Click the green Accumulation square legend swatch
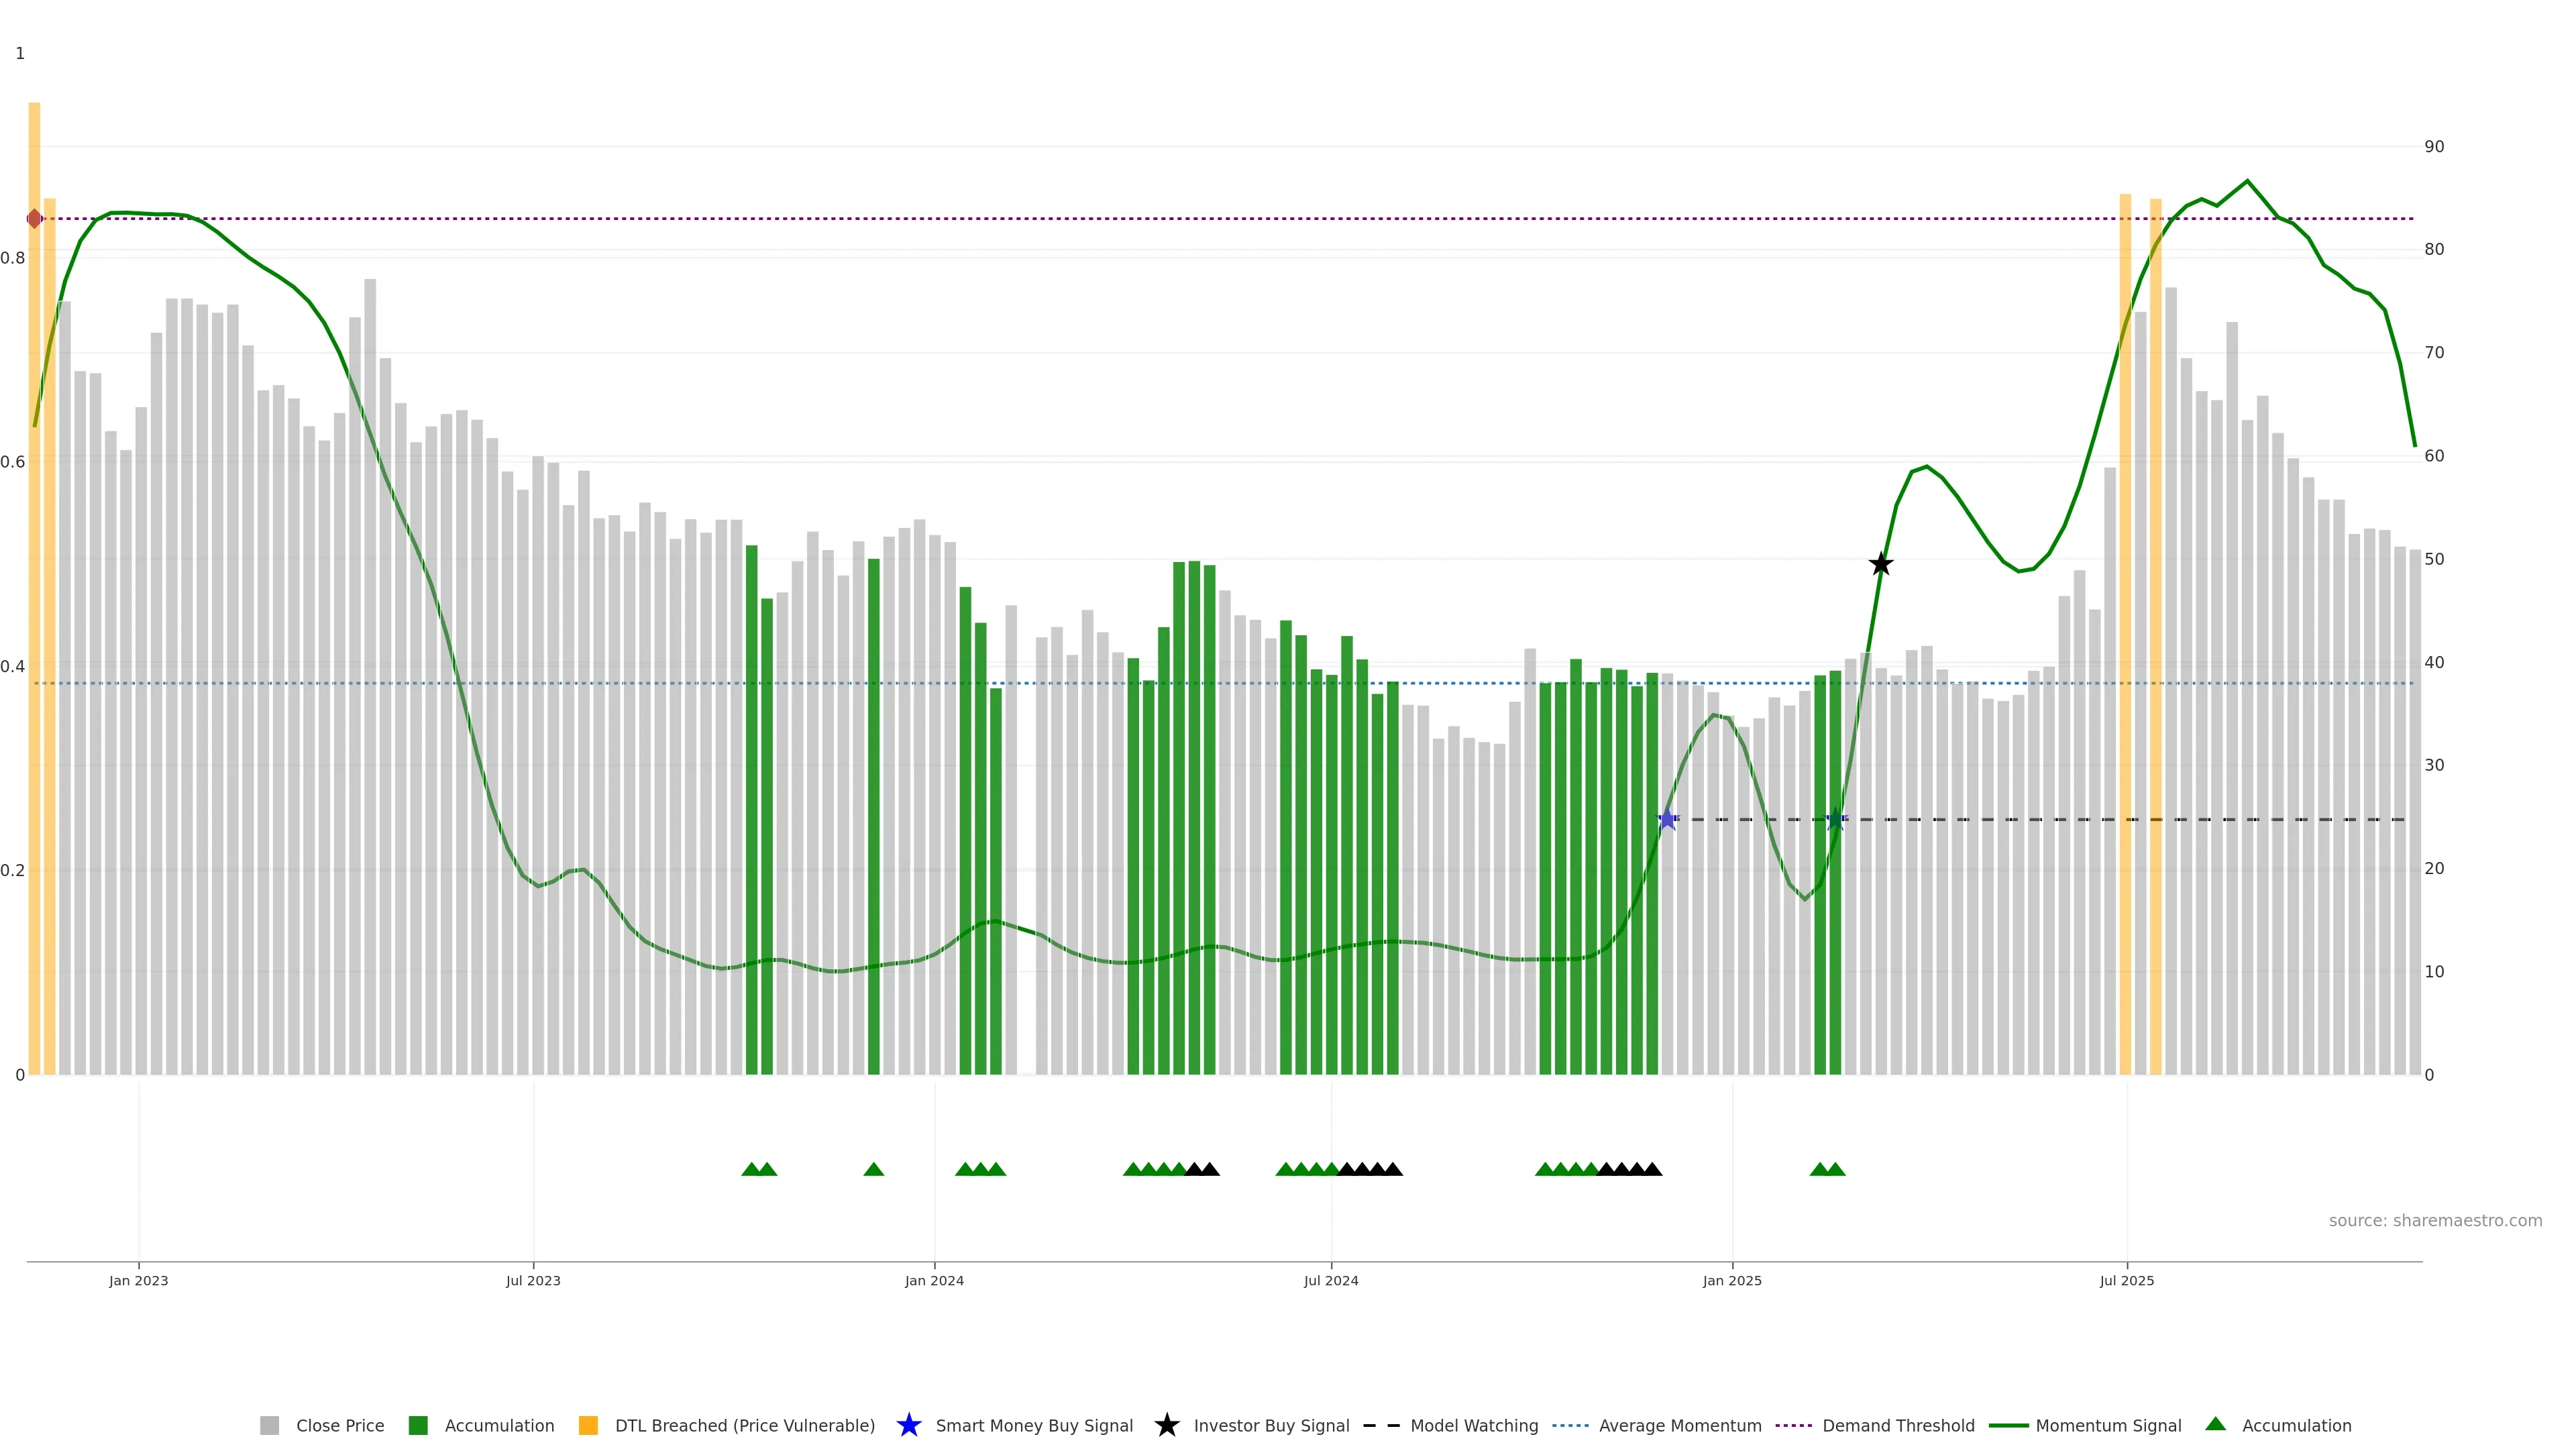Viewport: 2576px width, 1449px height. tap(418, 1425)
